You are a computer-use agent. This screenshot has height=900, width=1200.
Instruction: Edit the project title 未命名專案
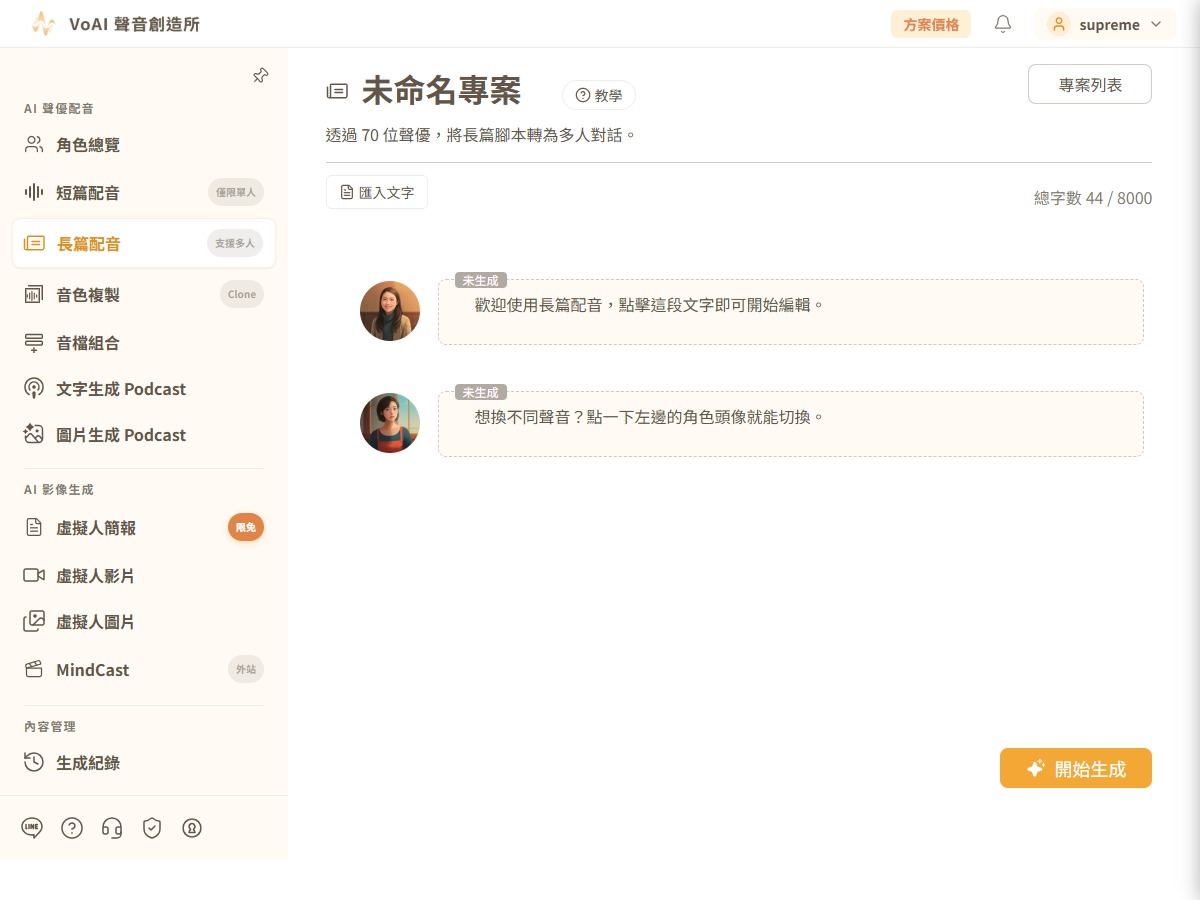[441, 91]
